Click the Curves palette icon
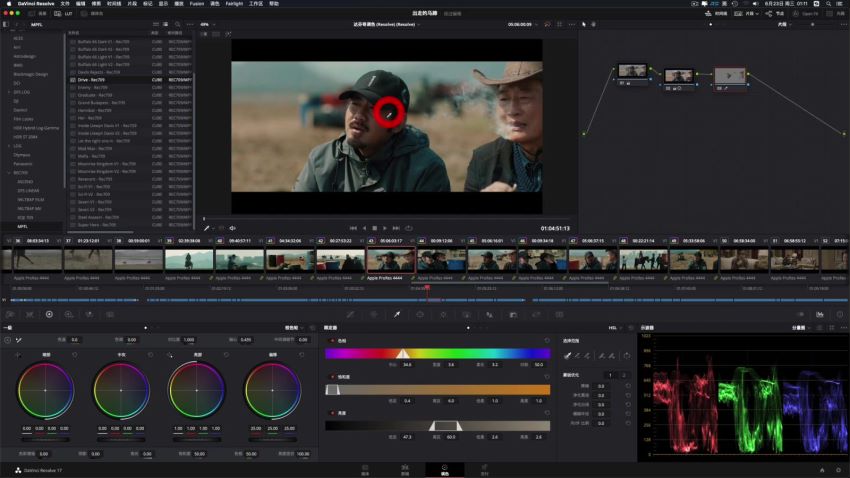Image resolution: width=850 pixels, height=478 pixels. click(351, 314)
